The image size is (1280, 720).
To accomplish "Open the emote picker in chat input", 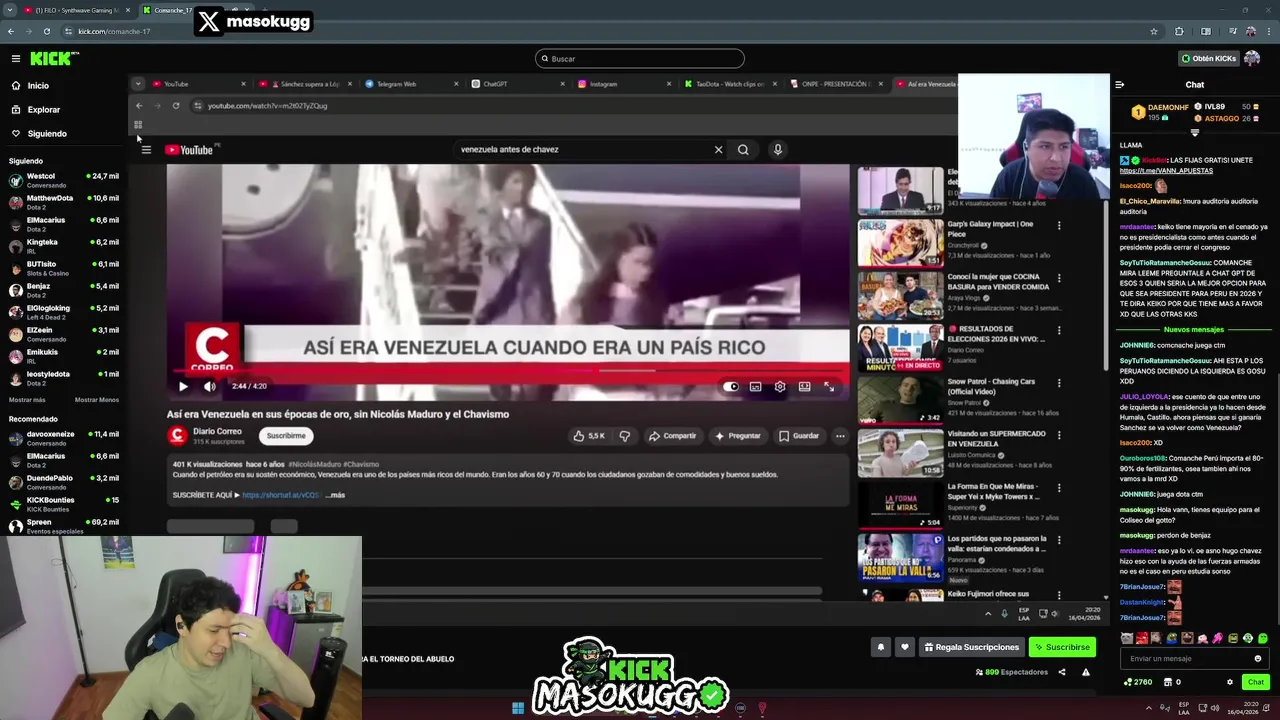I will click(1258, 658).
